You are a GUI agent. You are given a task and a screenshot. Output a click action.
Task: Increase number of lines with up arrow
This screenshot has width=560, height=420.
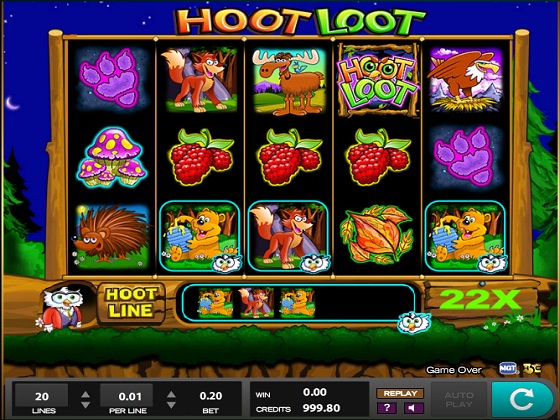pos(85,395)
